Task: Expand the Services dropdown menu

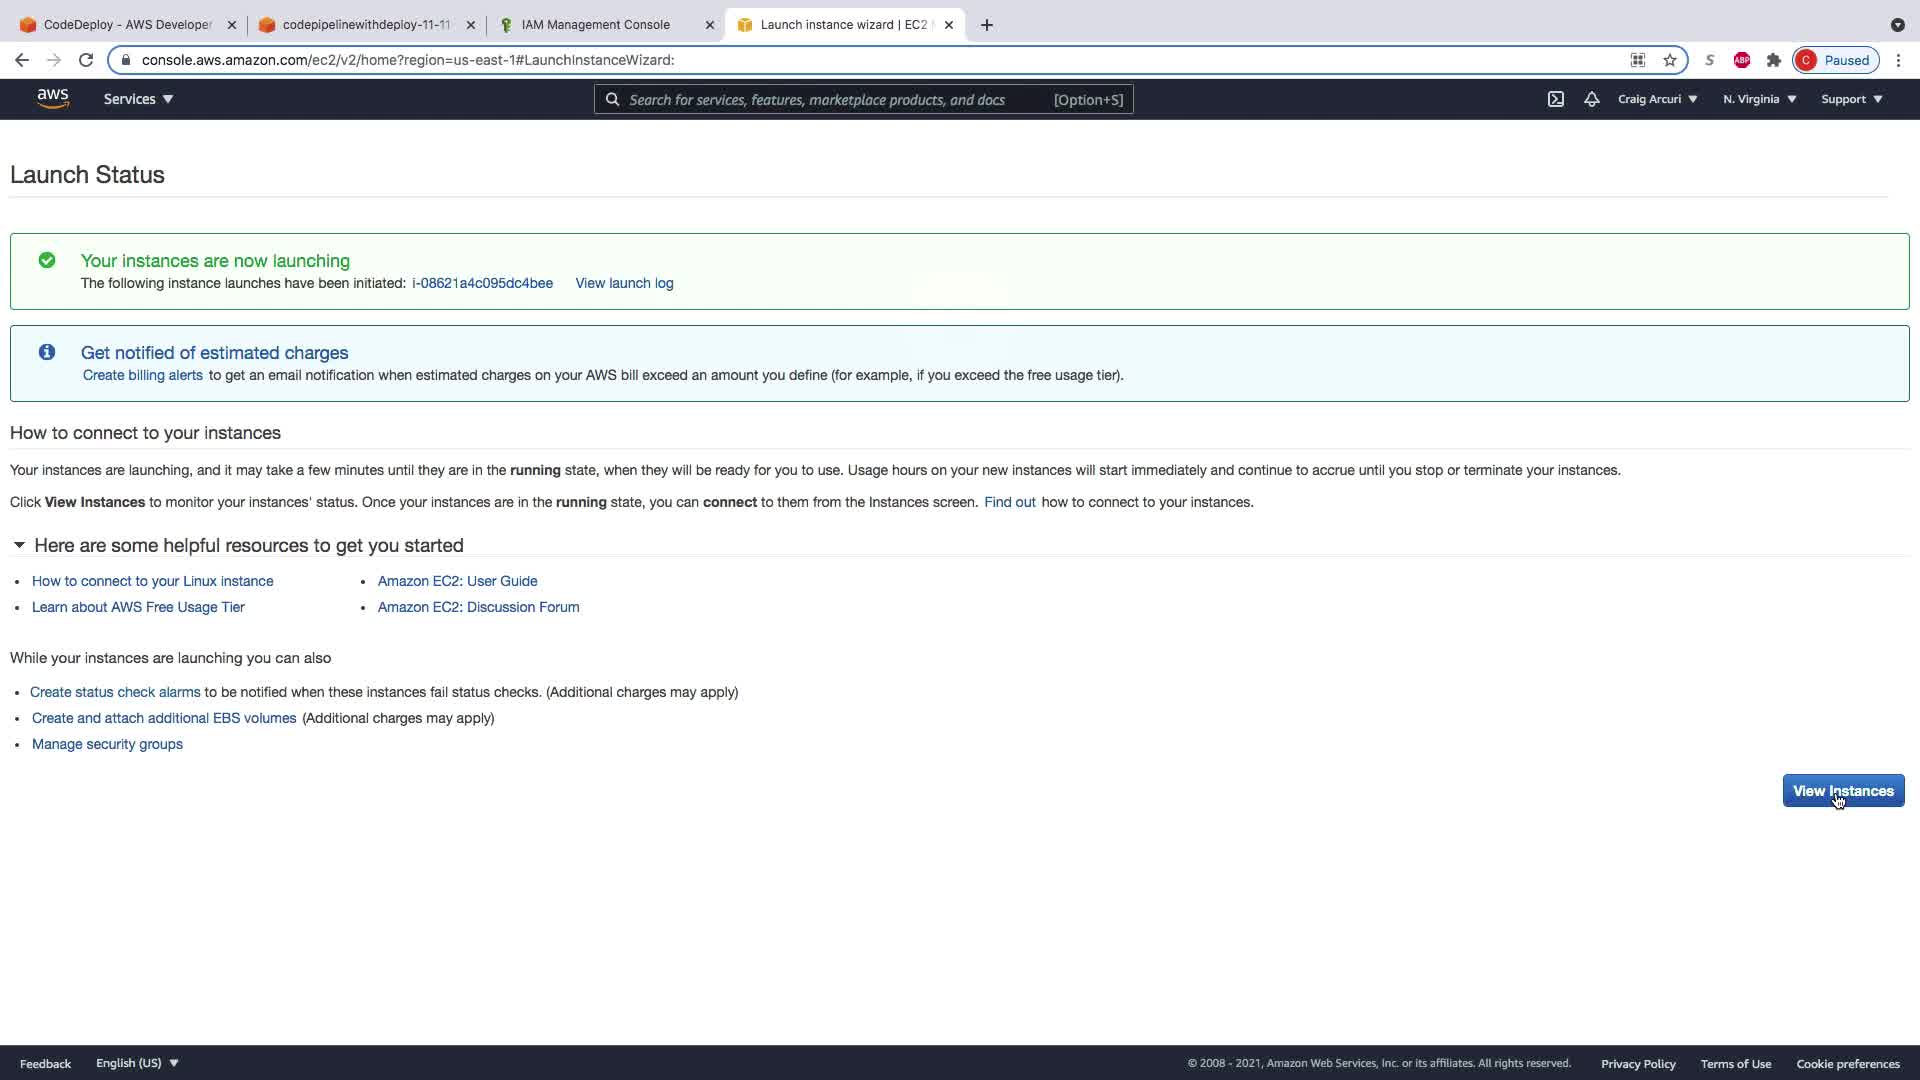Action: pos(138,99)
